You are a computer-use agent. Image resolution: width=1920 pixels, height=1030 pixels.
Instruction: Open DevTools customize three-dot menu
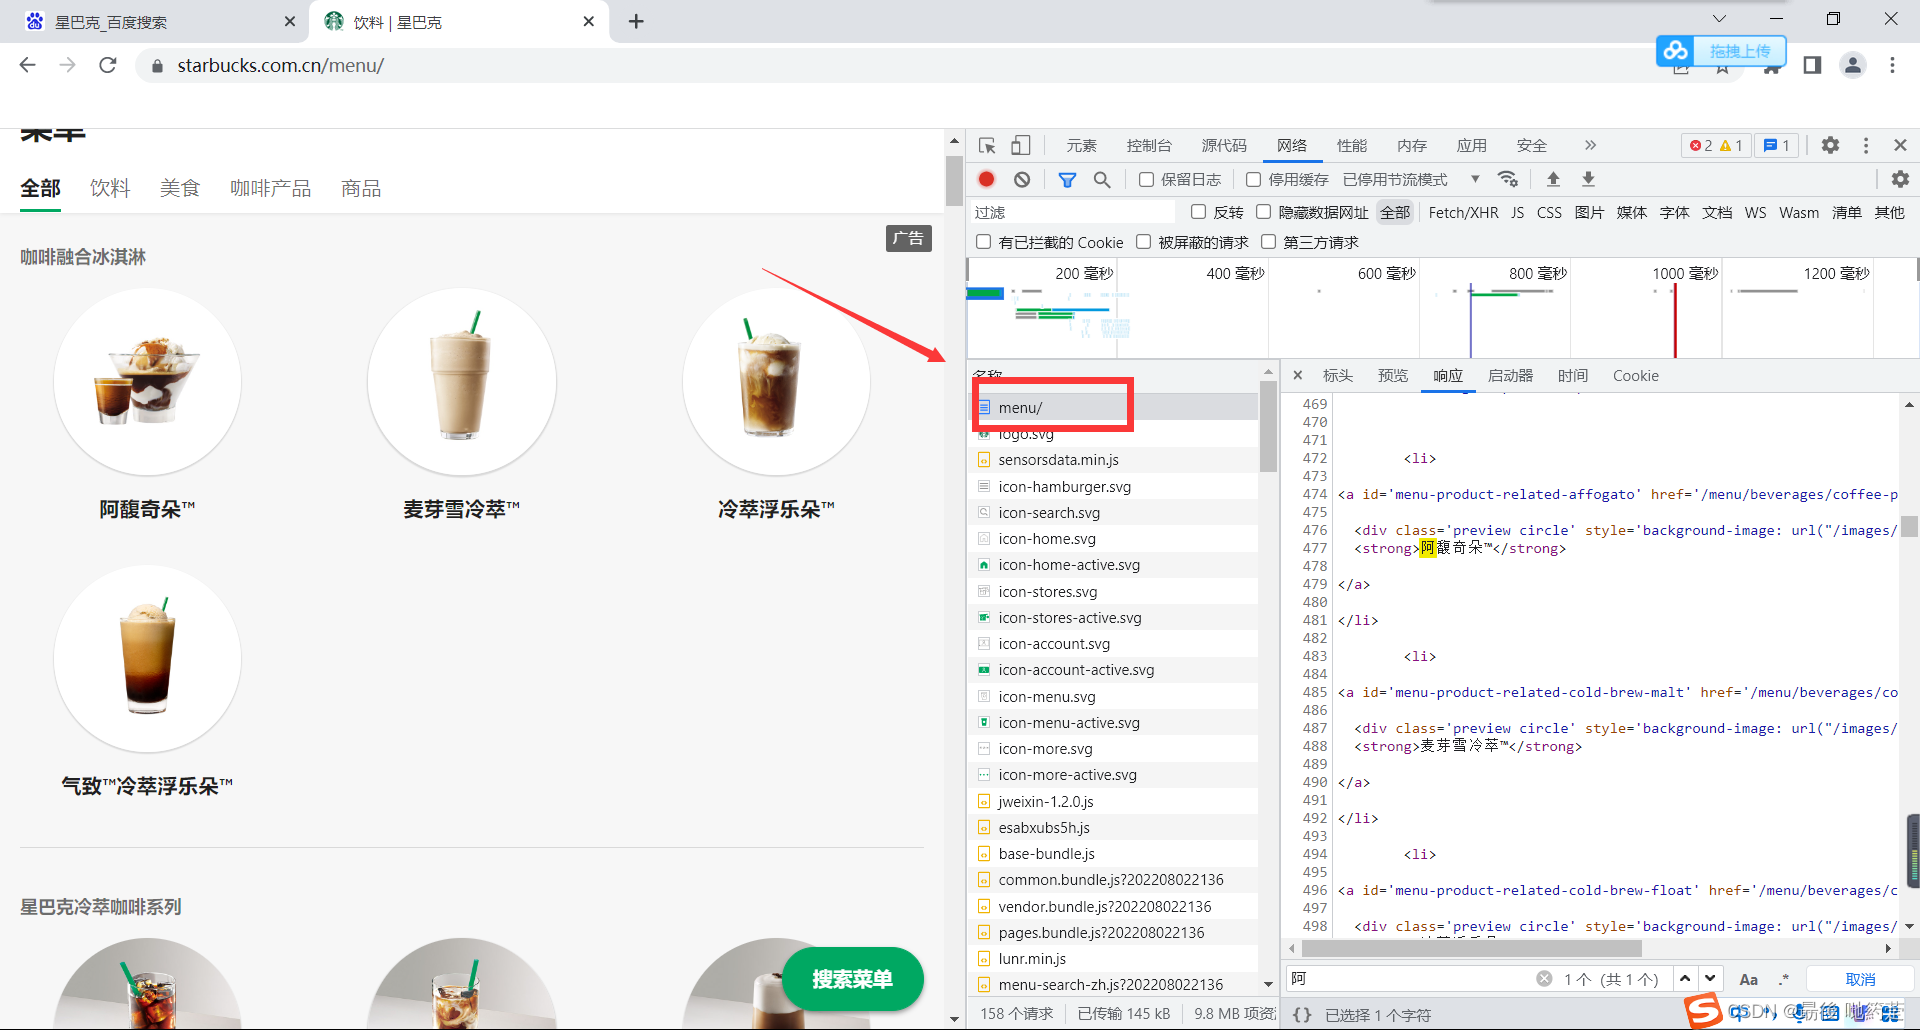click(x=1866, y=146)
